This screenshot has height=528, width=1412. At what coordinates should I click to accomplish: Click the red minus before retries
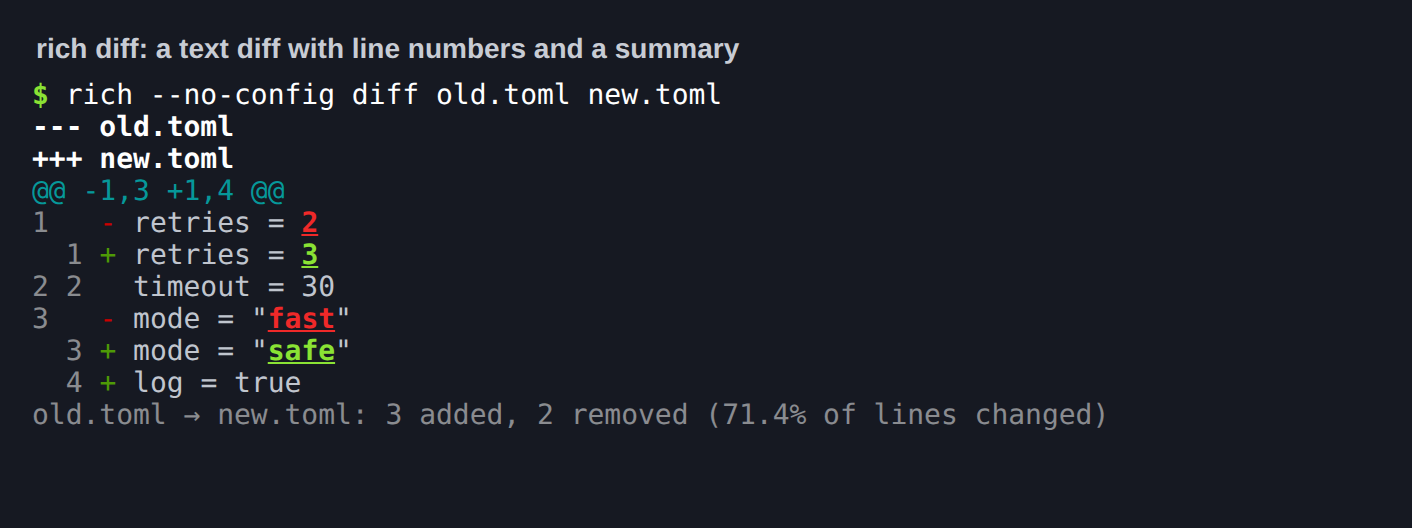point(108,223)
